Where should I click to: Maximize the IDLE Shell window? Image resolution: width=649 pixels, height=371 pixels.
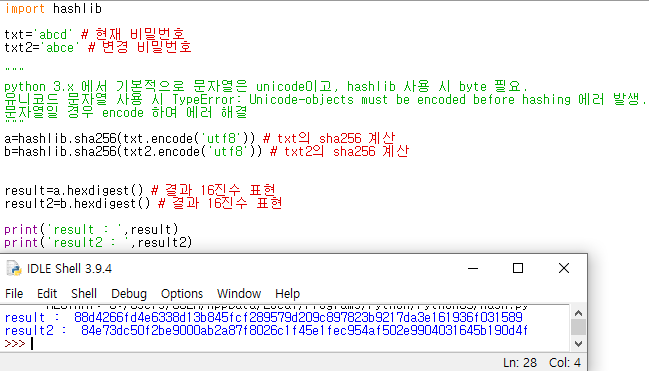518,268
